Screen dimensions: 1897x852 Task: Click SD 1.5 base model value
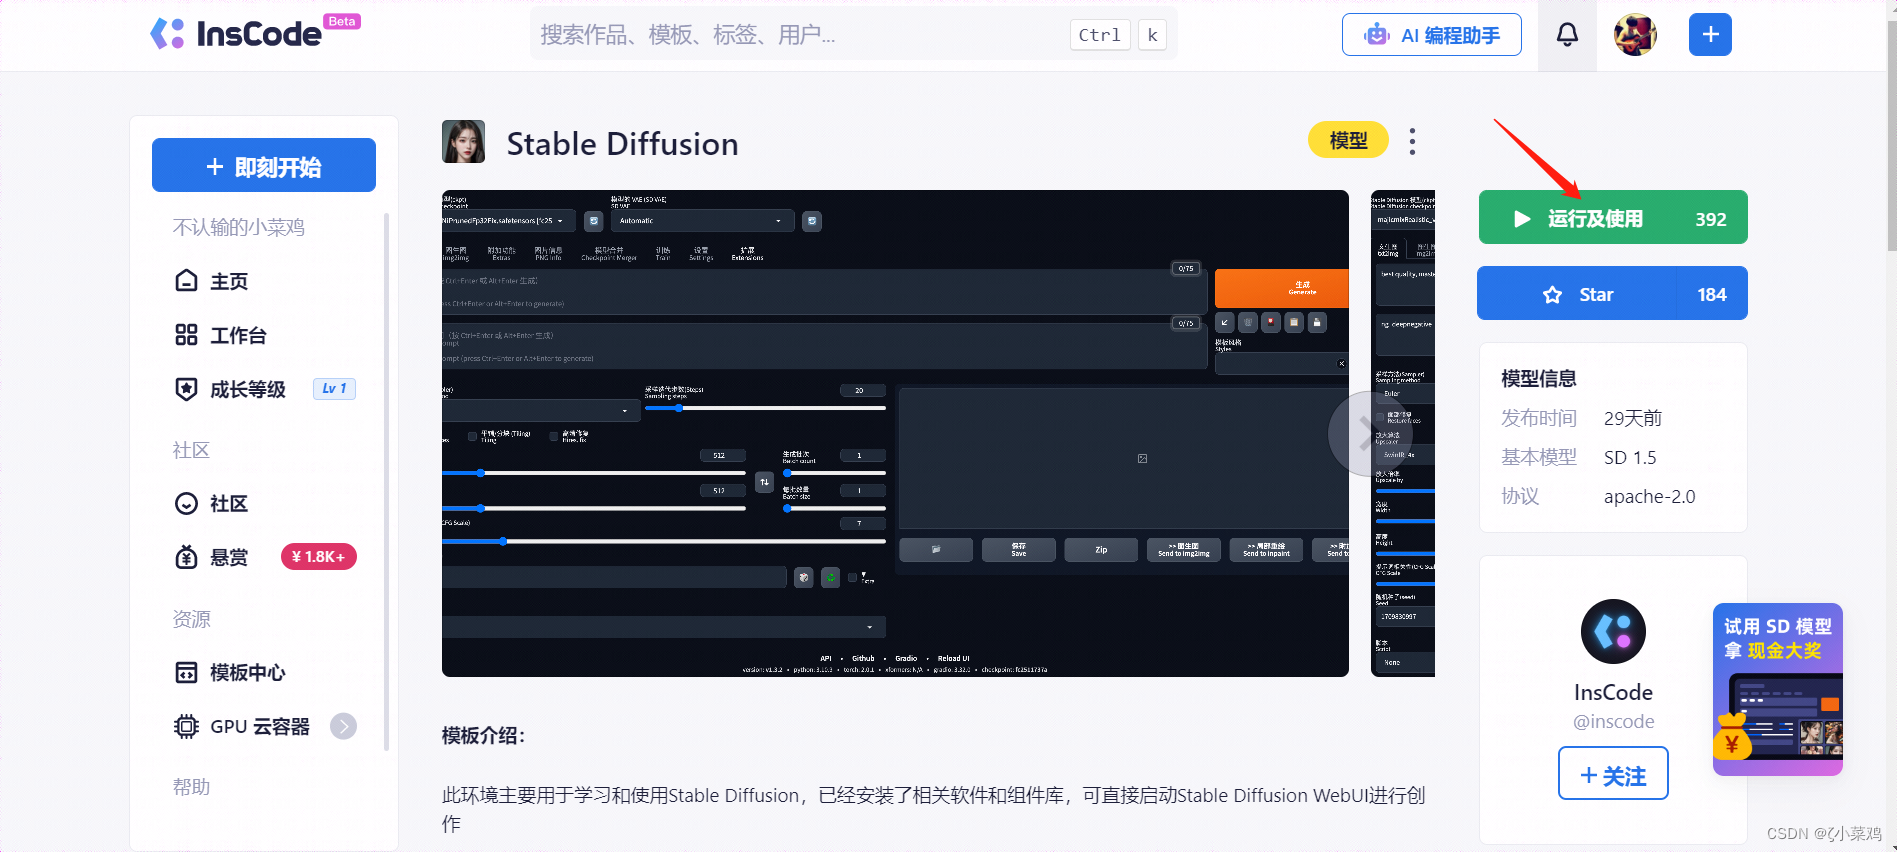click(1630, 458)
